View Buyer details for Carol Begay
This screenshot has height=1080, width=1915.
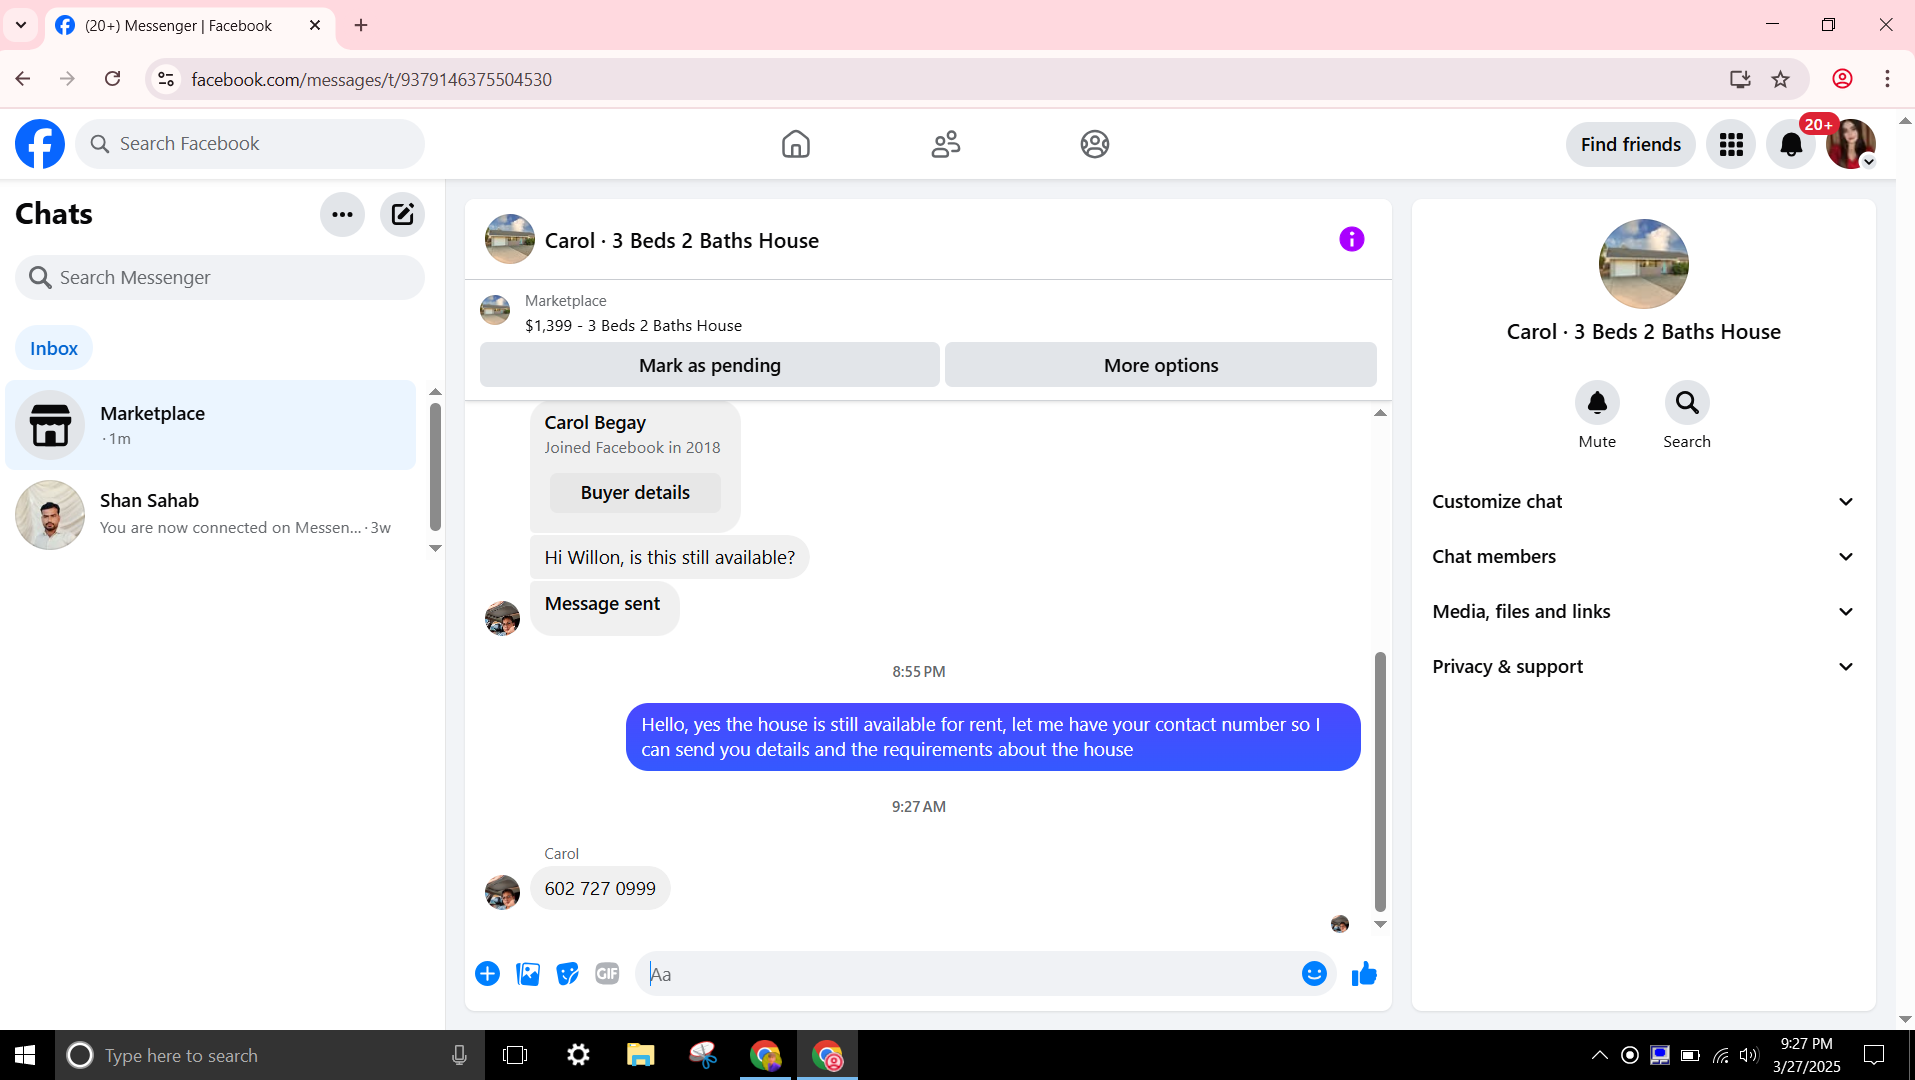click(x=635, y=493)
